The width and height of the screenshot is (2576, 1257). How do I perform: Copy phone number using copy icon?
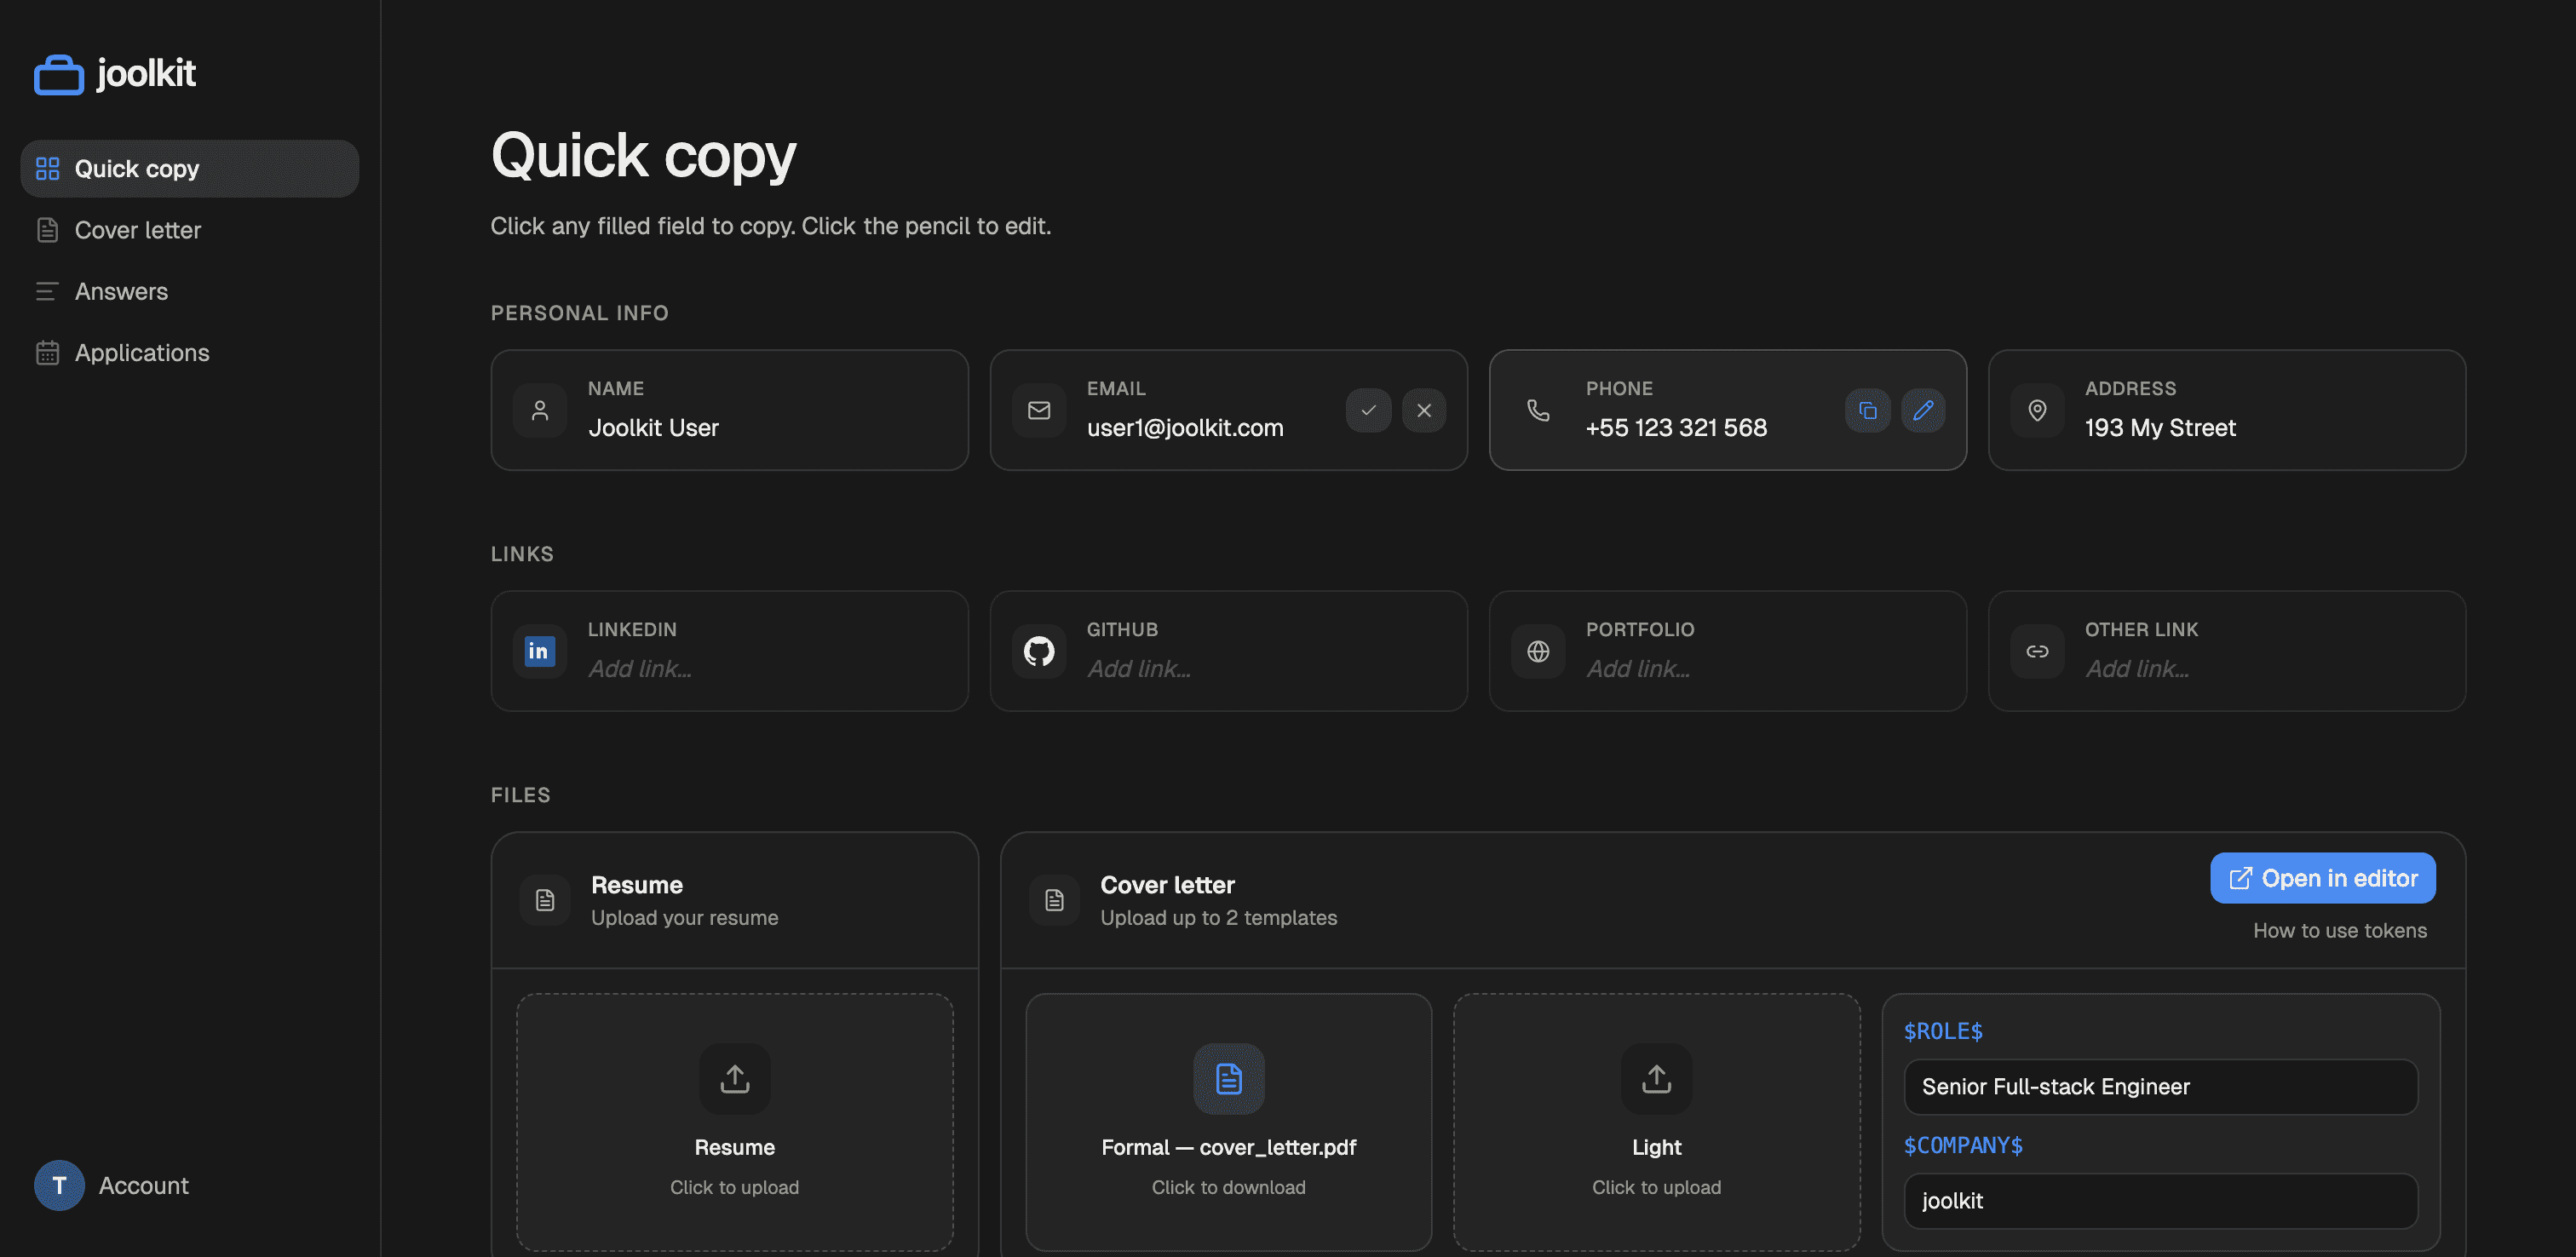tap(1867, 410)
